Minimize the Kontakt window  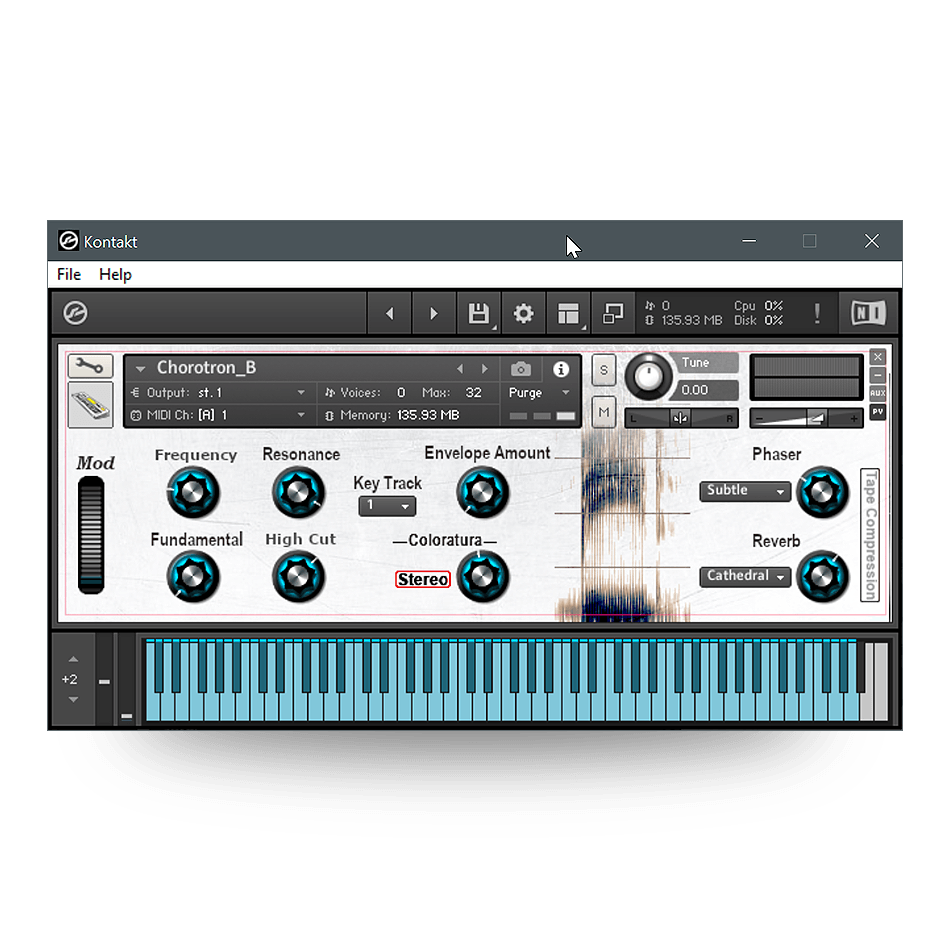pos(749,241)
